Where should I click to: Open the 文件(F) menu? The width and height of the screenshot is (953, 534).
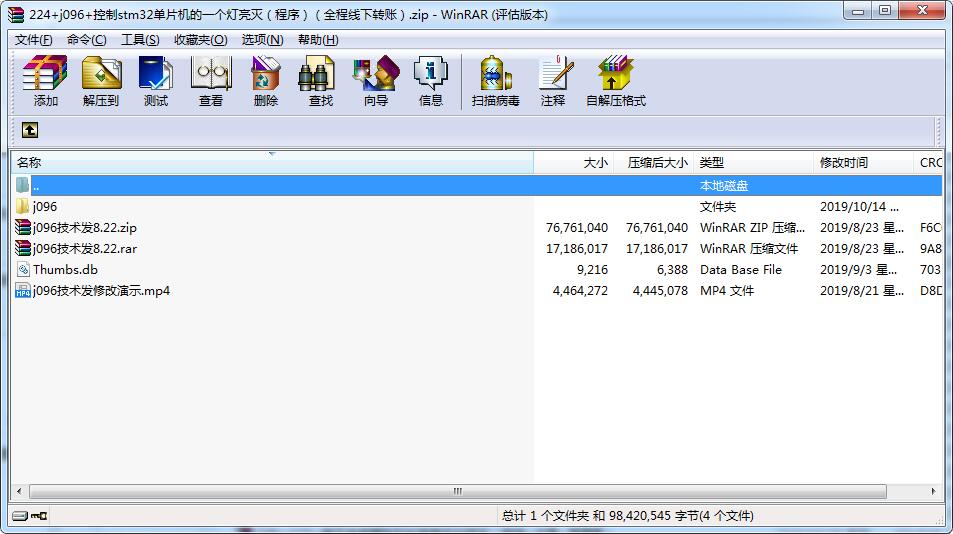[33, 39]
